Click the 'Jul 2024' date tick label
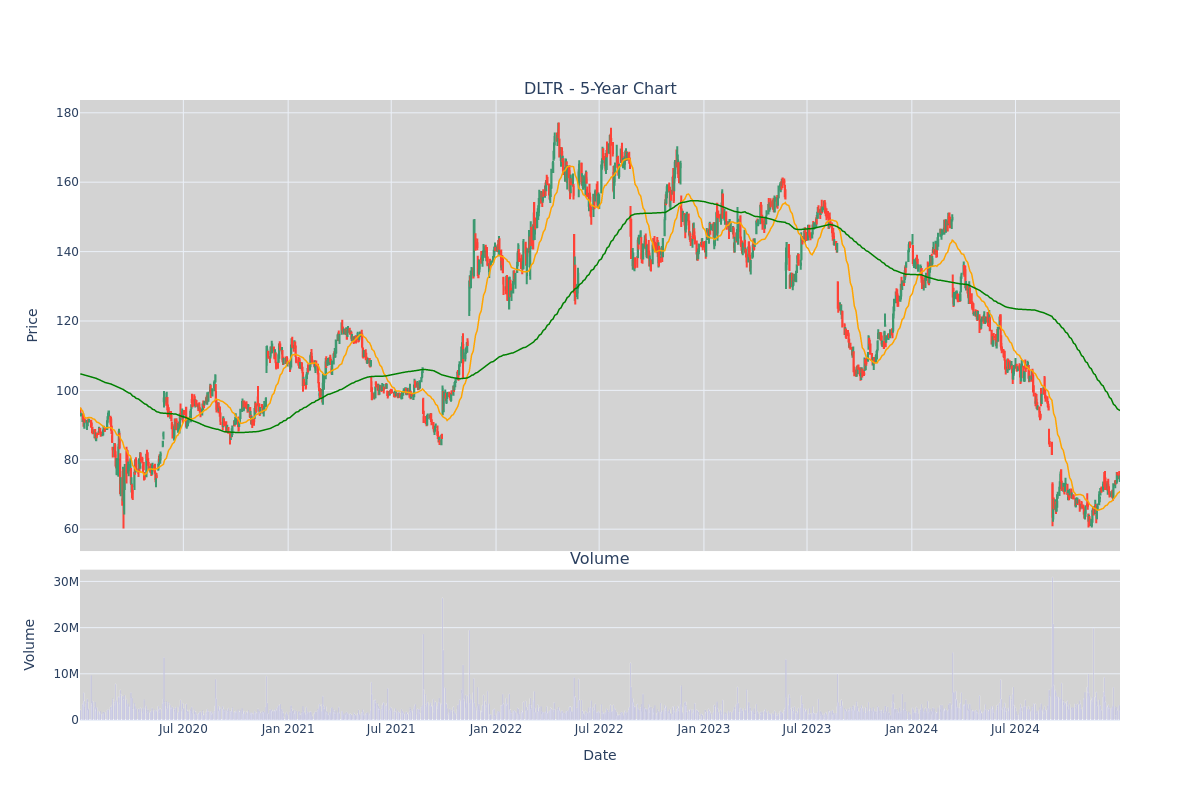 (1015, 729)
